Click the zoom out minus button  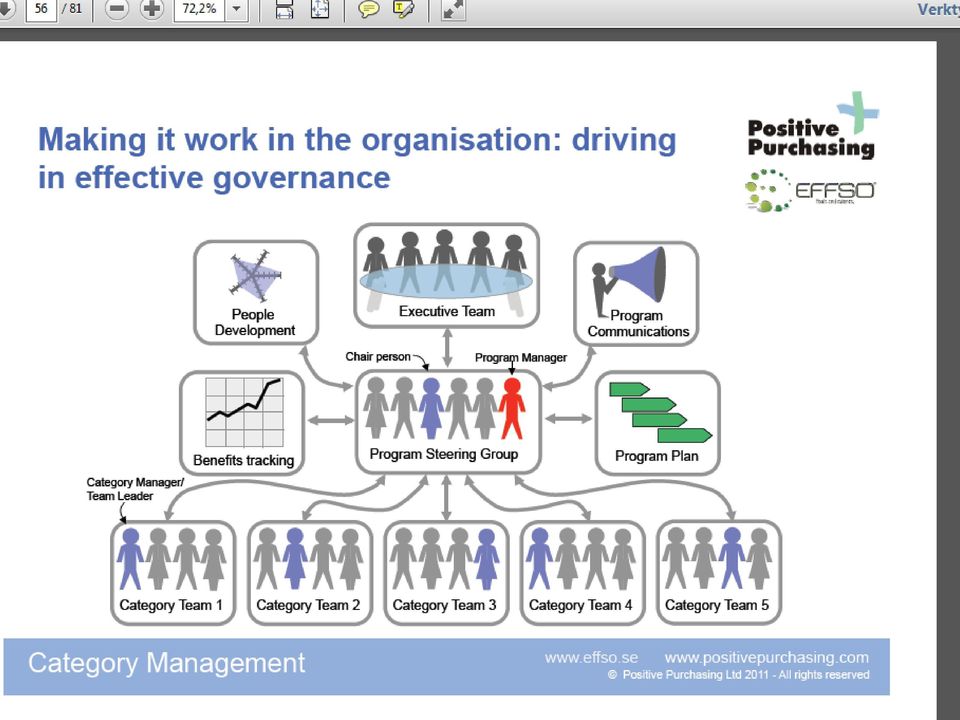(x=116, y=9)
